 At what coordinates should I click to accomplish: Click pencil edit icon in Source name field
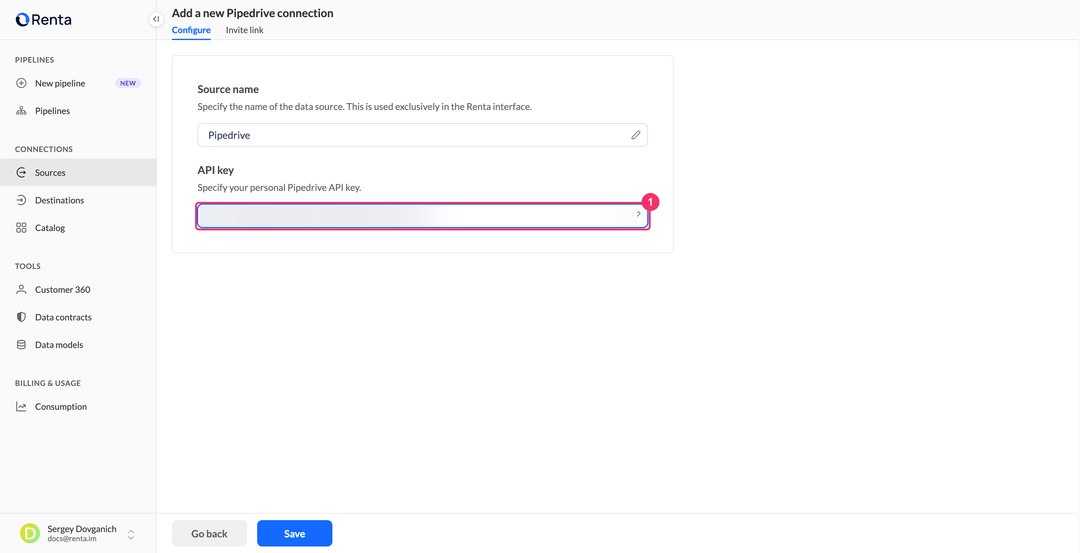coord(636,136)
